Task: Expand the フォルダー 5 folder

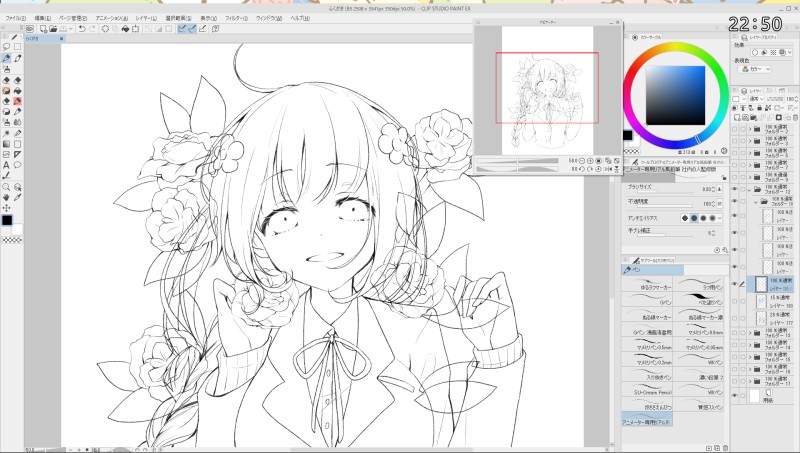Action: (x=750, y=153)
